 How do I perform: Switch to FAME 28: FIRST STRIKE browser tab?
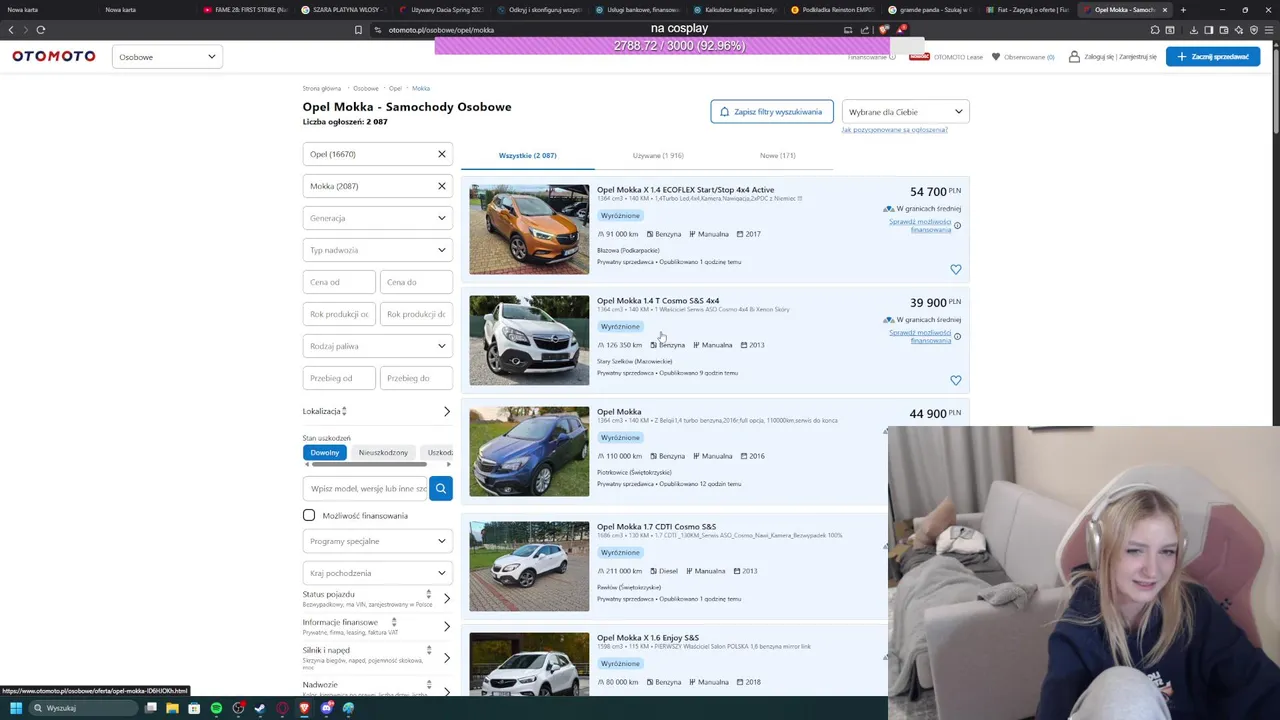coord(245,10)
